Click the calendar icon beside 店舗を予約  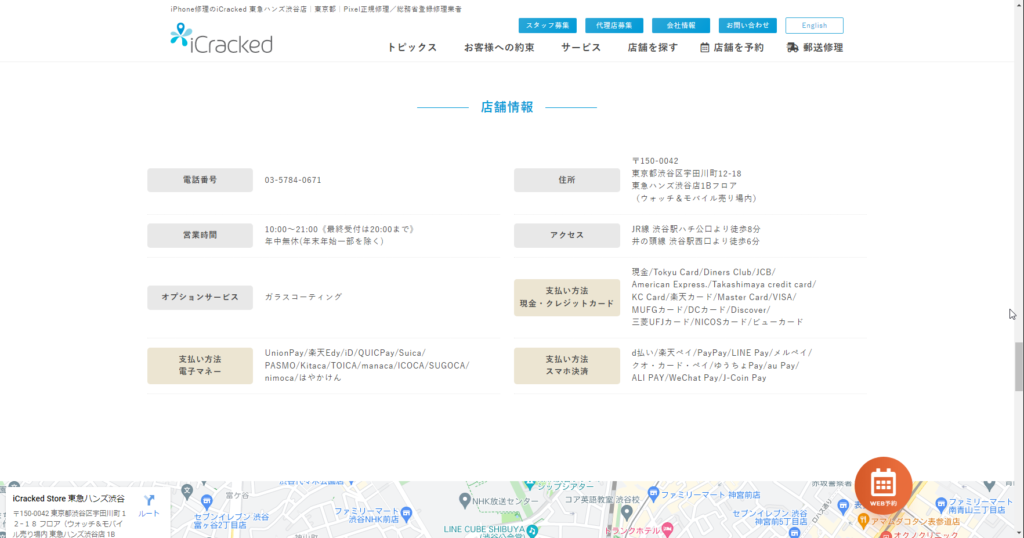tap(705, 48)
